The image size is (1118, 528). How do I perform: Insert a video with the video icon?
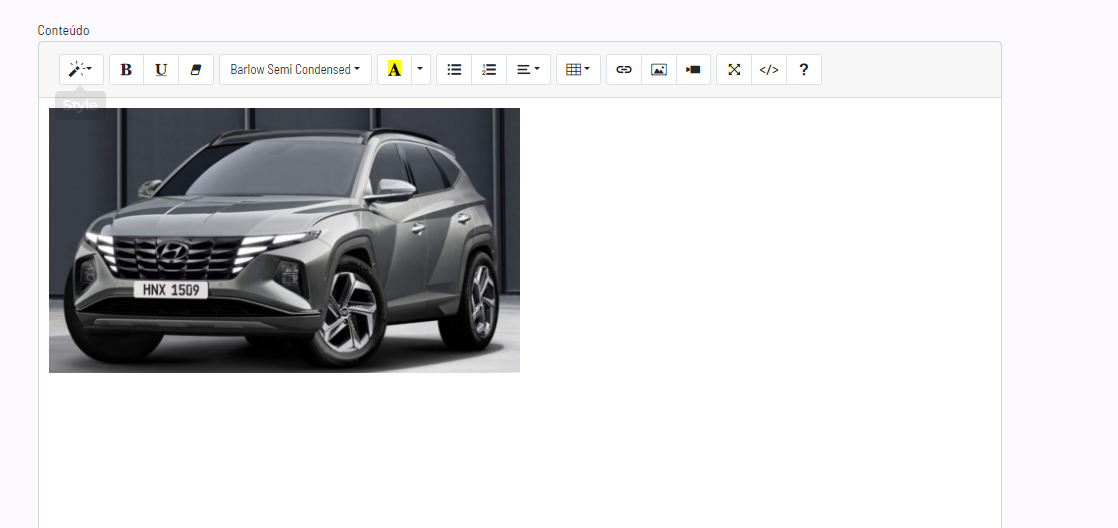[x=694, y=70]
